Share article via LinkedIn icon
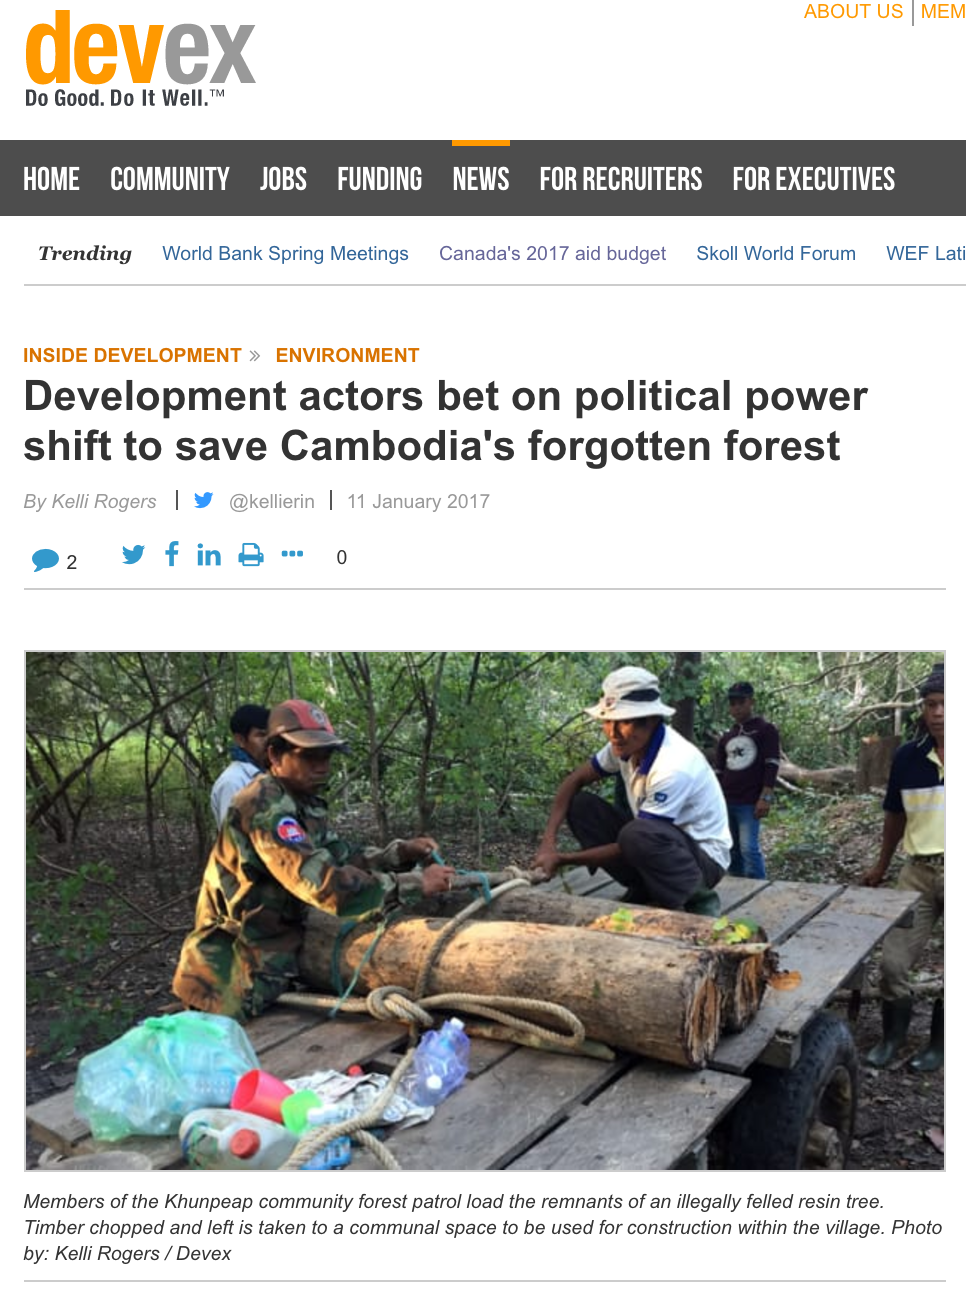This screenshot has height=1296, width=966. (209, 555)
